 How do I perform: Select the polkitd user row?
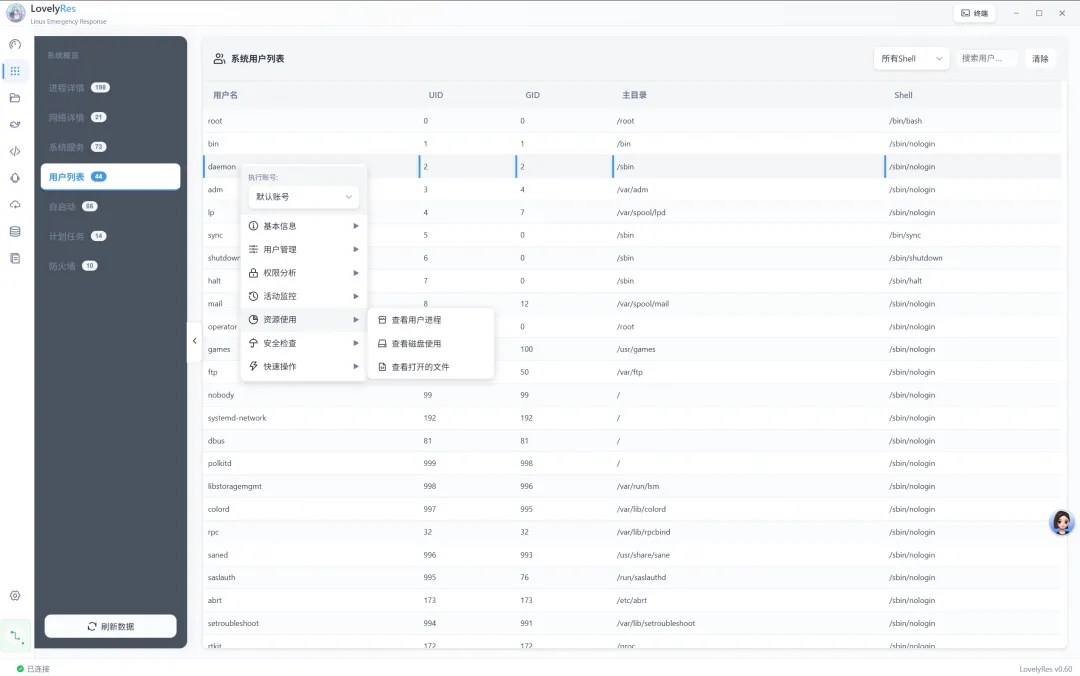(632, 463)
